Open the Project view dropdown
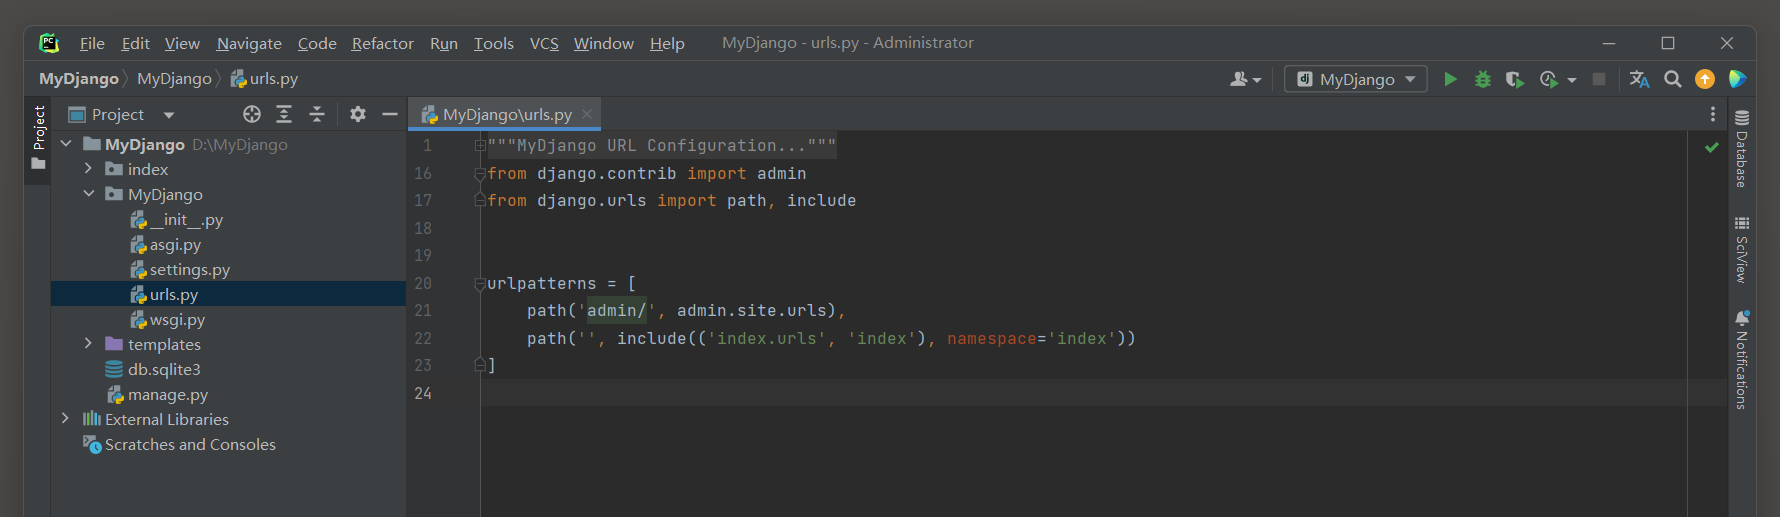 tap(169, 115)
